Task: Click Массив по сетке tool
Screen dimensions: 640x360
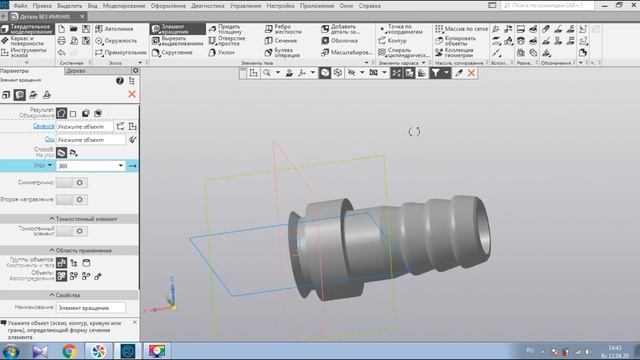Action: [x=461, y=29]
